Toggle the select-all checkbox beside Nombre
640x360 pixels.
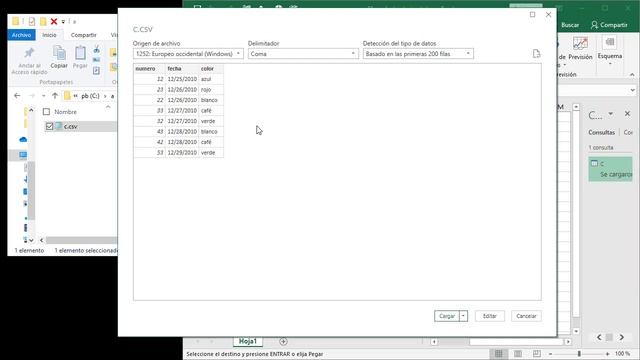[47, 111]
